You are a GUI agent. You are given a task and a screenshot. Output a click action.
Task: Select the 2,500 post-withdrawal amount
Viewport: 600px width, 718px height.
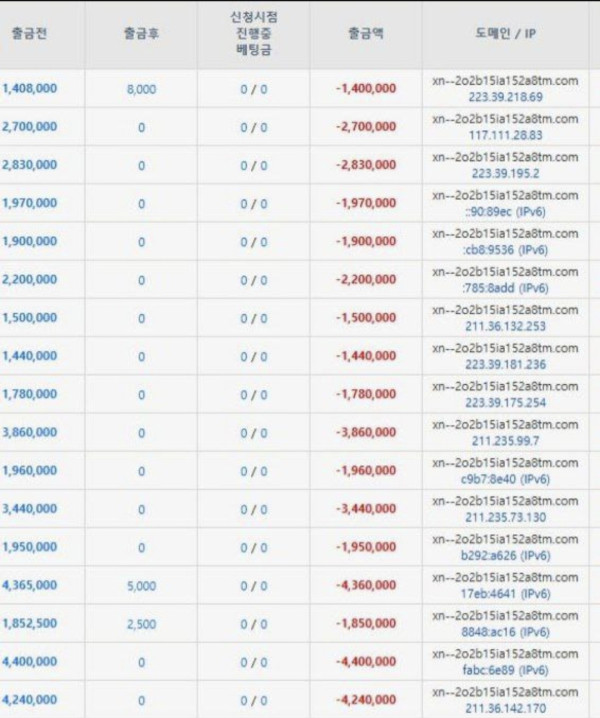(141, 624)
